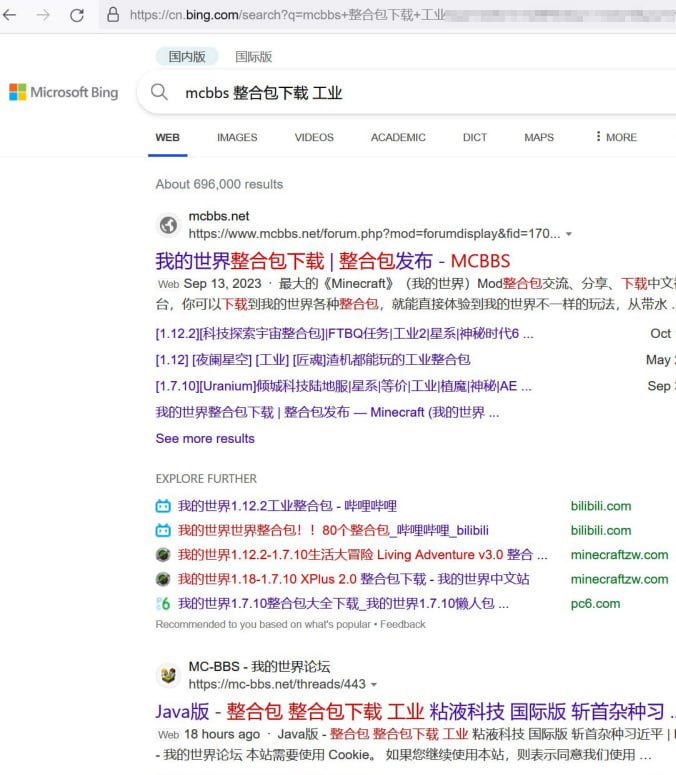Open the IMAGES tab
Viewport: 676px width, 775px height.
[237, 137]
